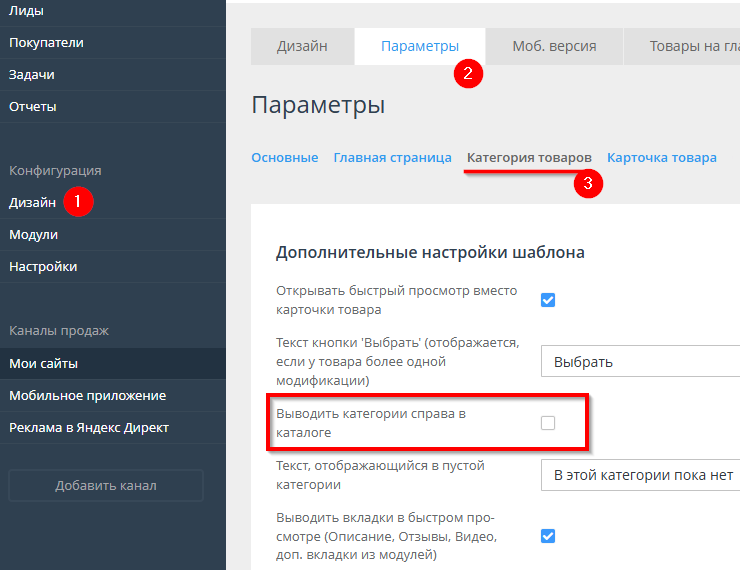Open the Главная страница parameters link
The image size is (740, 570).
tap(392, 158)
